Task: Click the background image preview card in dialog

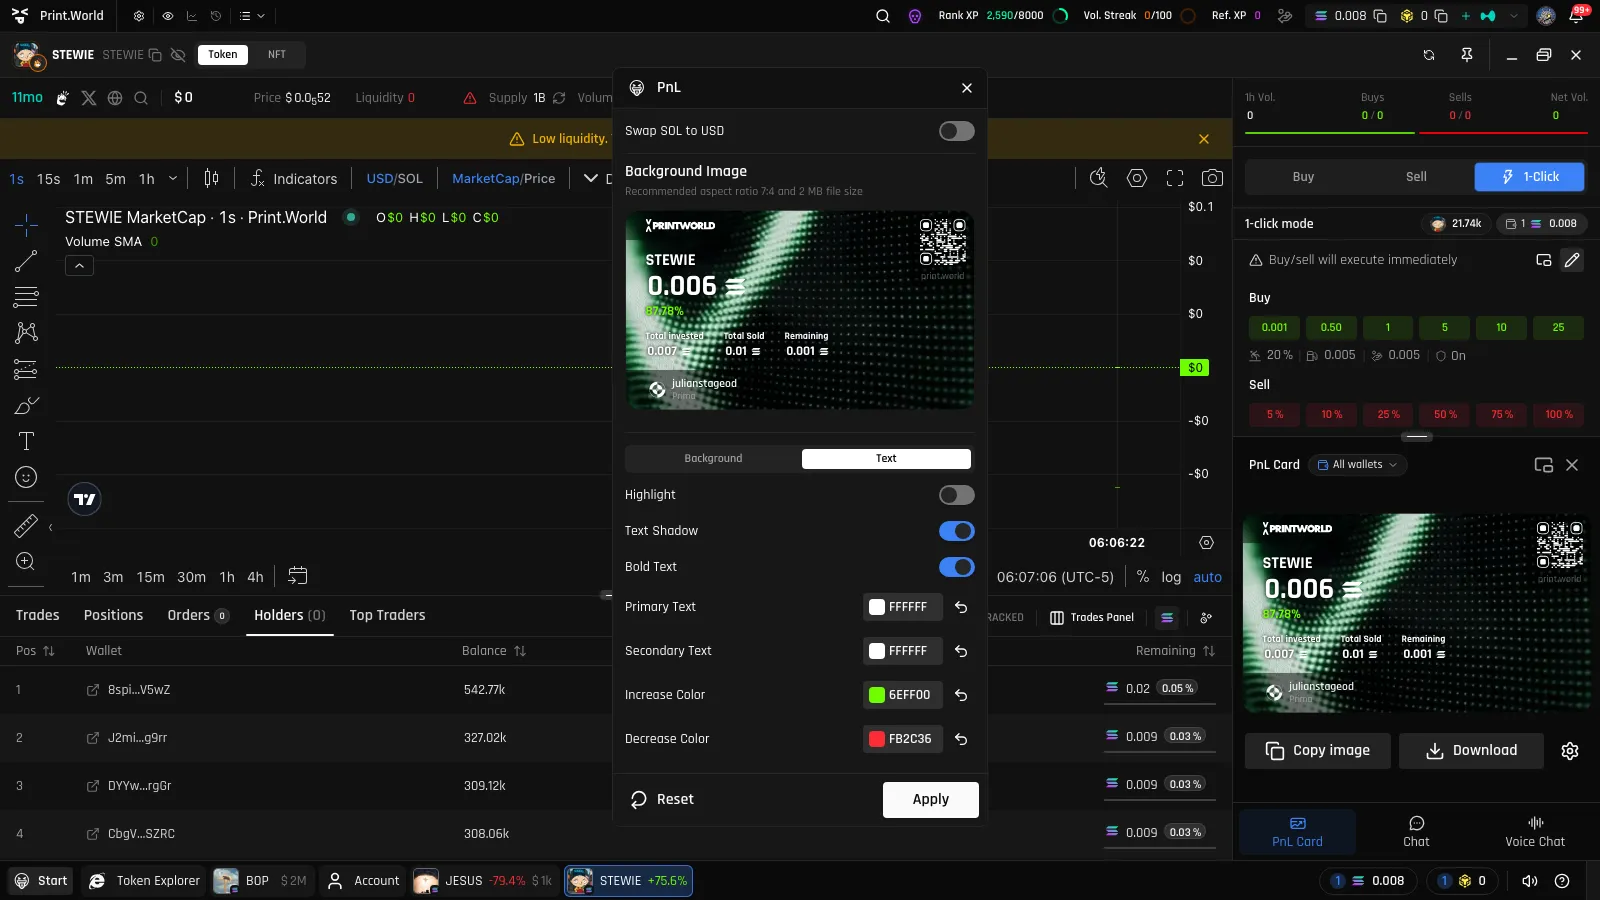Action: coord(799,310)
